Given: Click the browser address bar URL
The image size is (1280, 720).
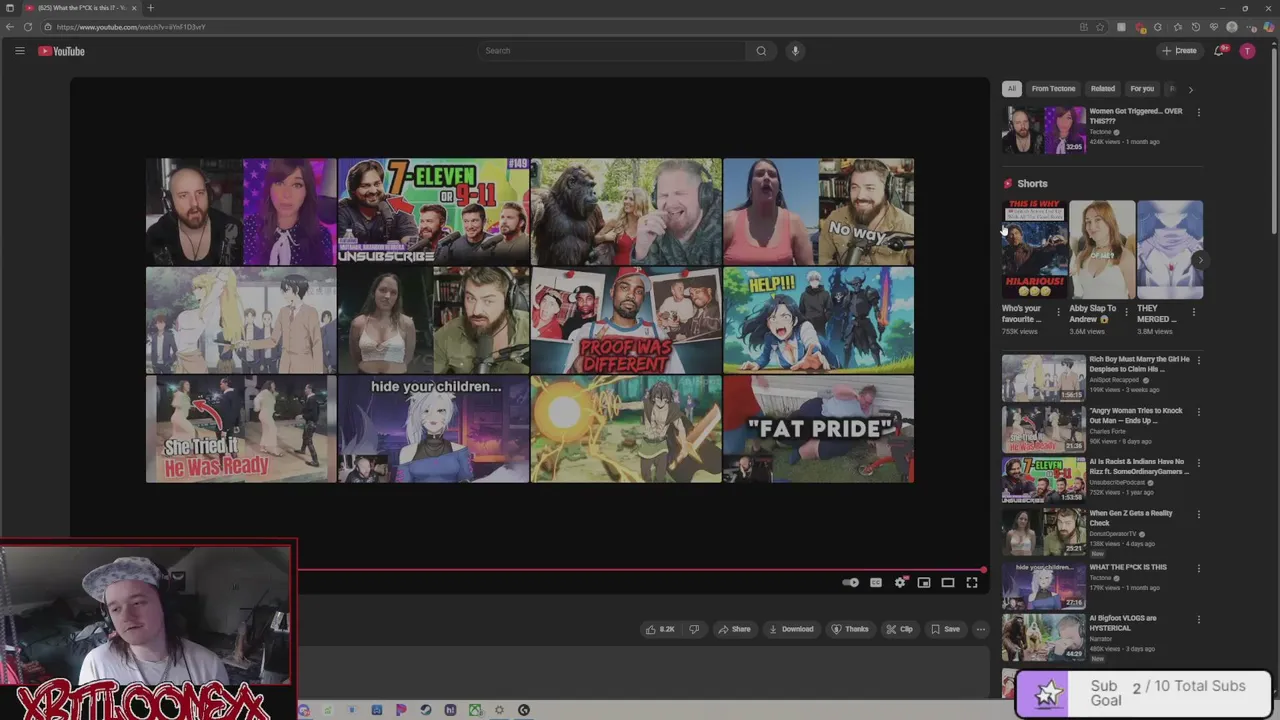Looking at the screenshot, I should 131,27.
